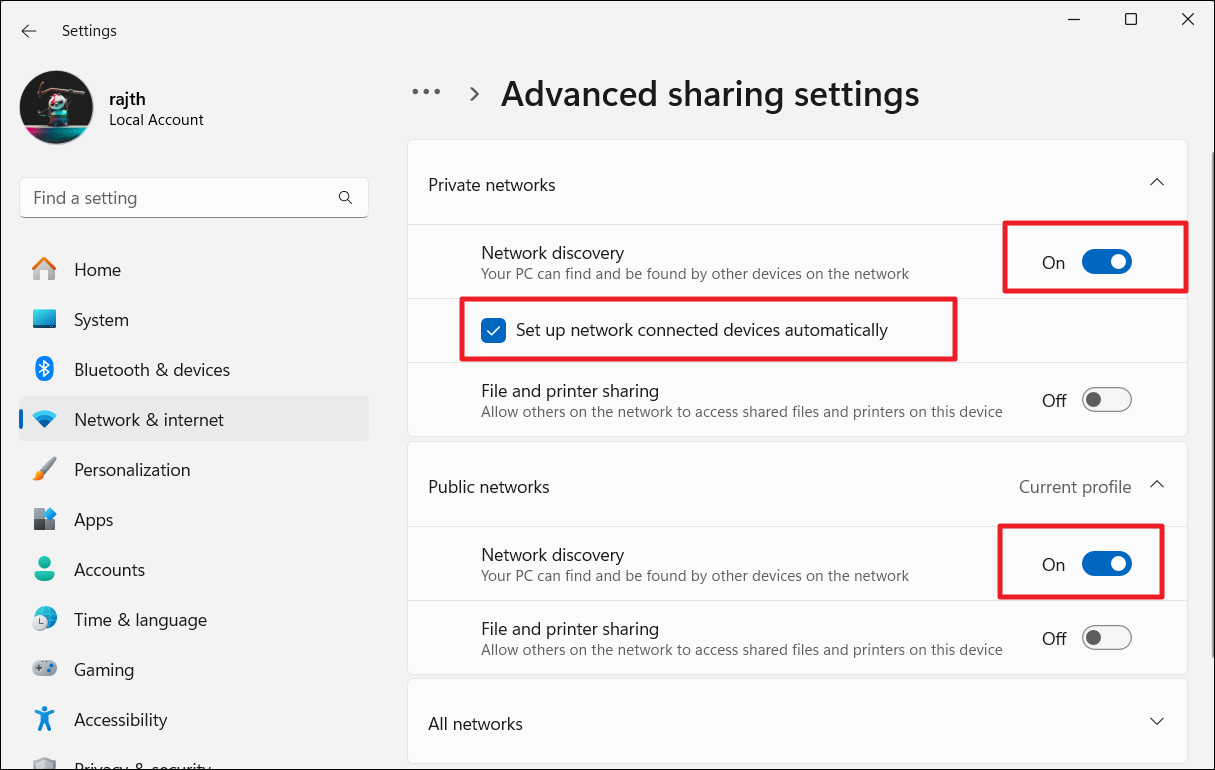Screen dimensions: 1215x770
Task: Enable Public networks File and printer sharing
Action: pyautogui.click(x=1106, y=638)
